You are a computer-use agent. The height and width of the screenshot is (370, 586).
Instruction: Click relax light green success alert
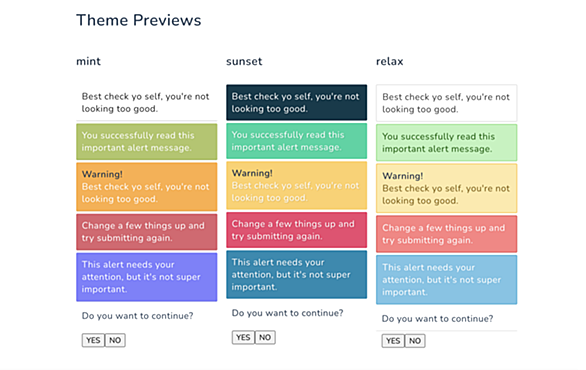tap(447, 142)
